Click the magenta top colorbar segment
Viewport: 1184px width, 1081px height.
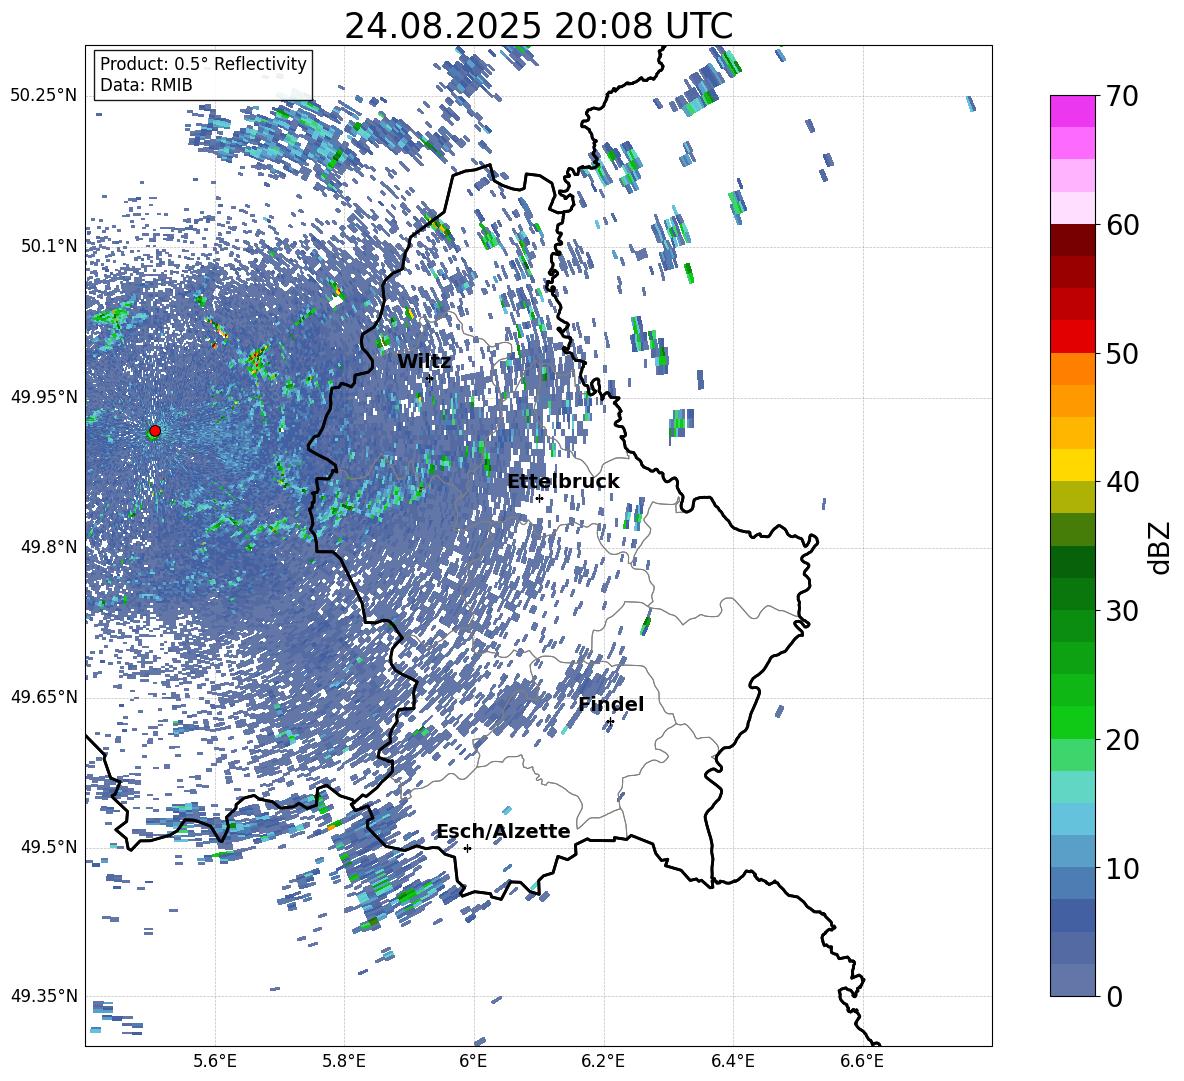point(1072,111)
